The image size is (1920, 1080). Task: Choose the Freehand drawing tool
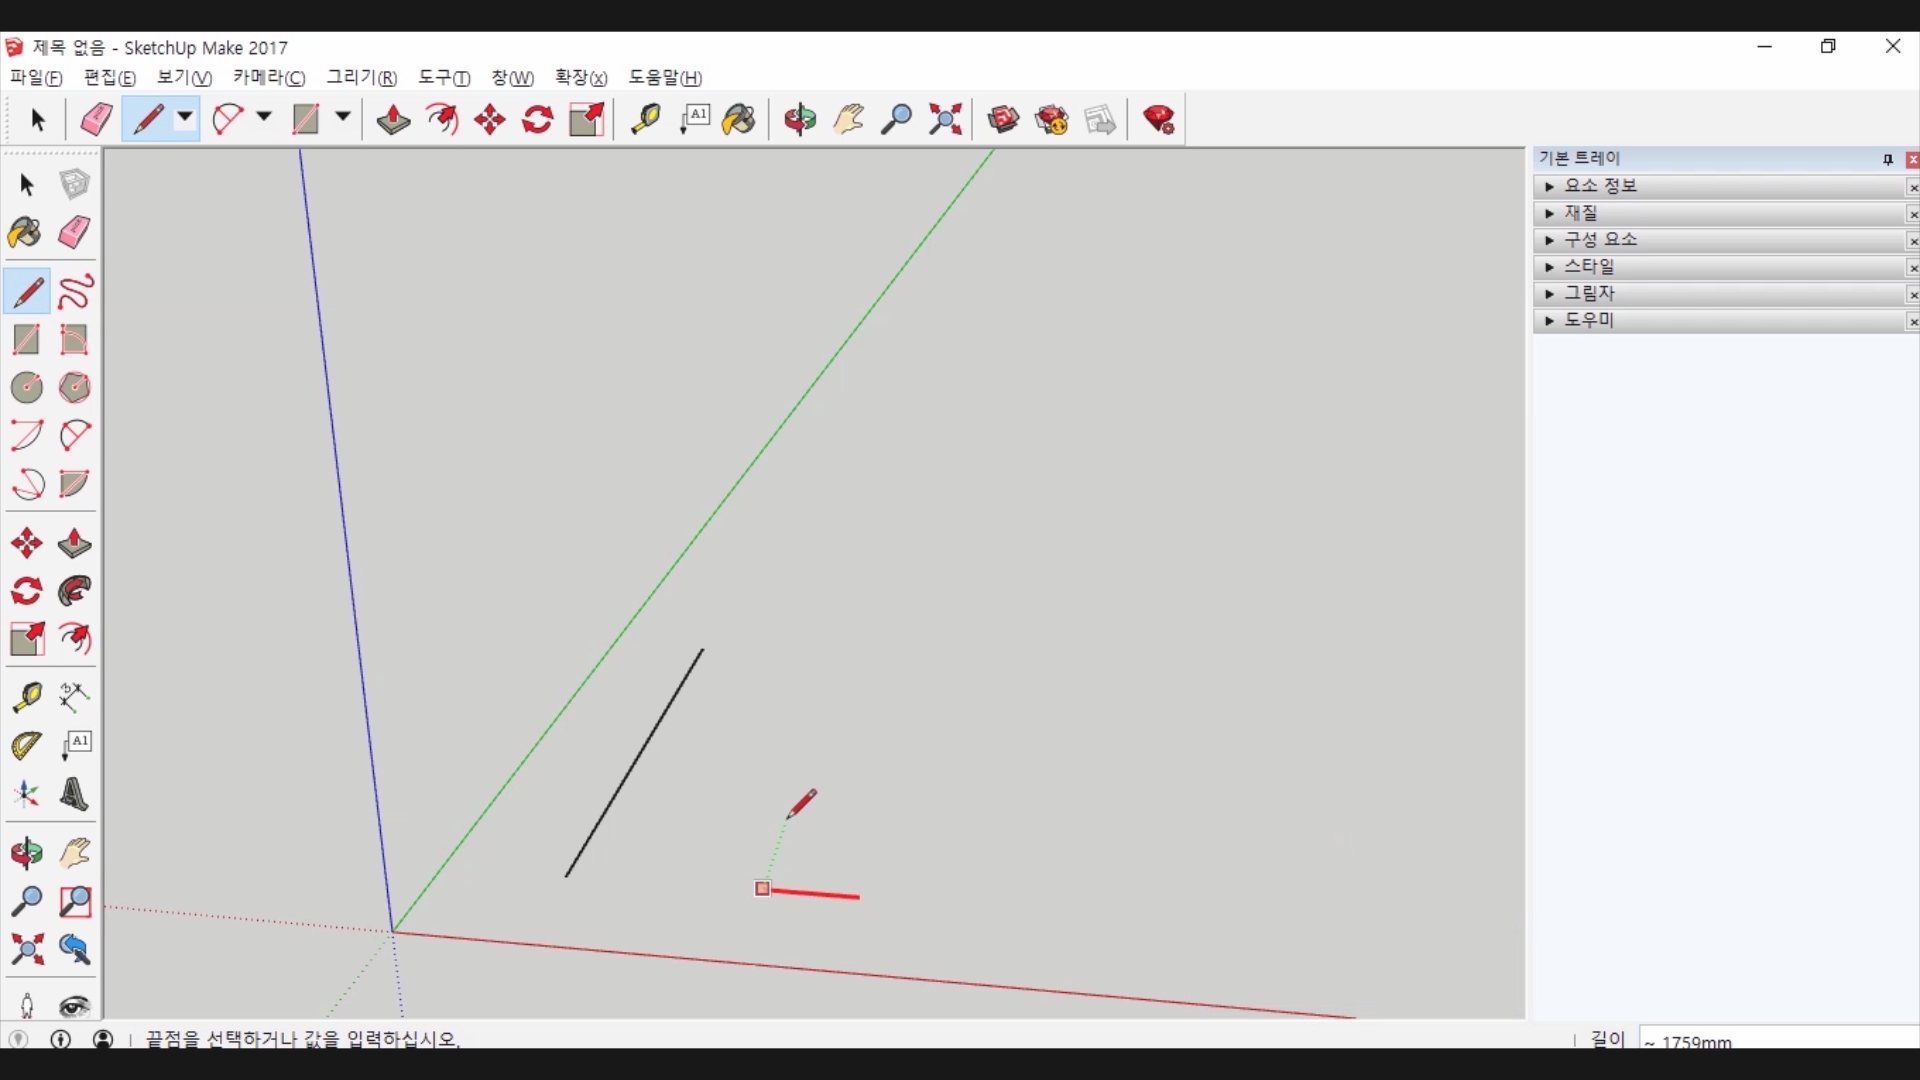coord(75,291)
